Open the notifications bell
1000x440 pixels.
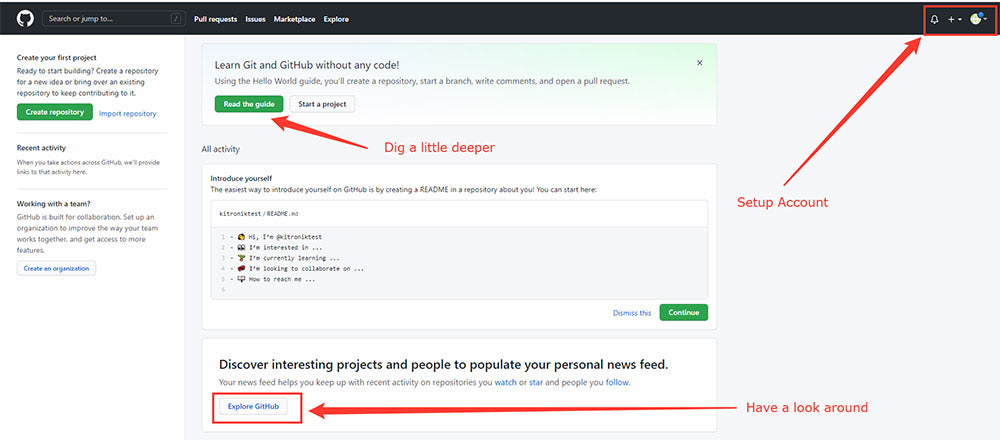pyautogui.click(x=934, y=19)
